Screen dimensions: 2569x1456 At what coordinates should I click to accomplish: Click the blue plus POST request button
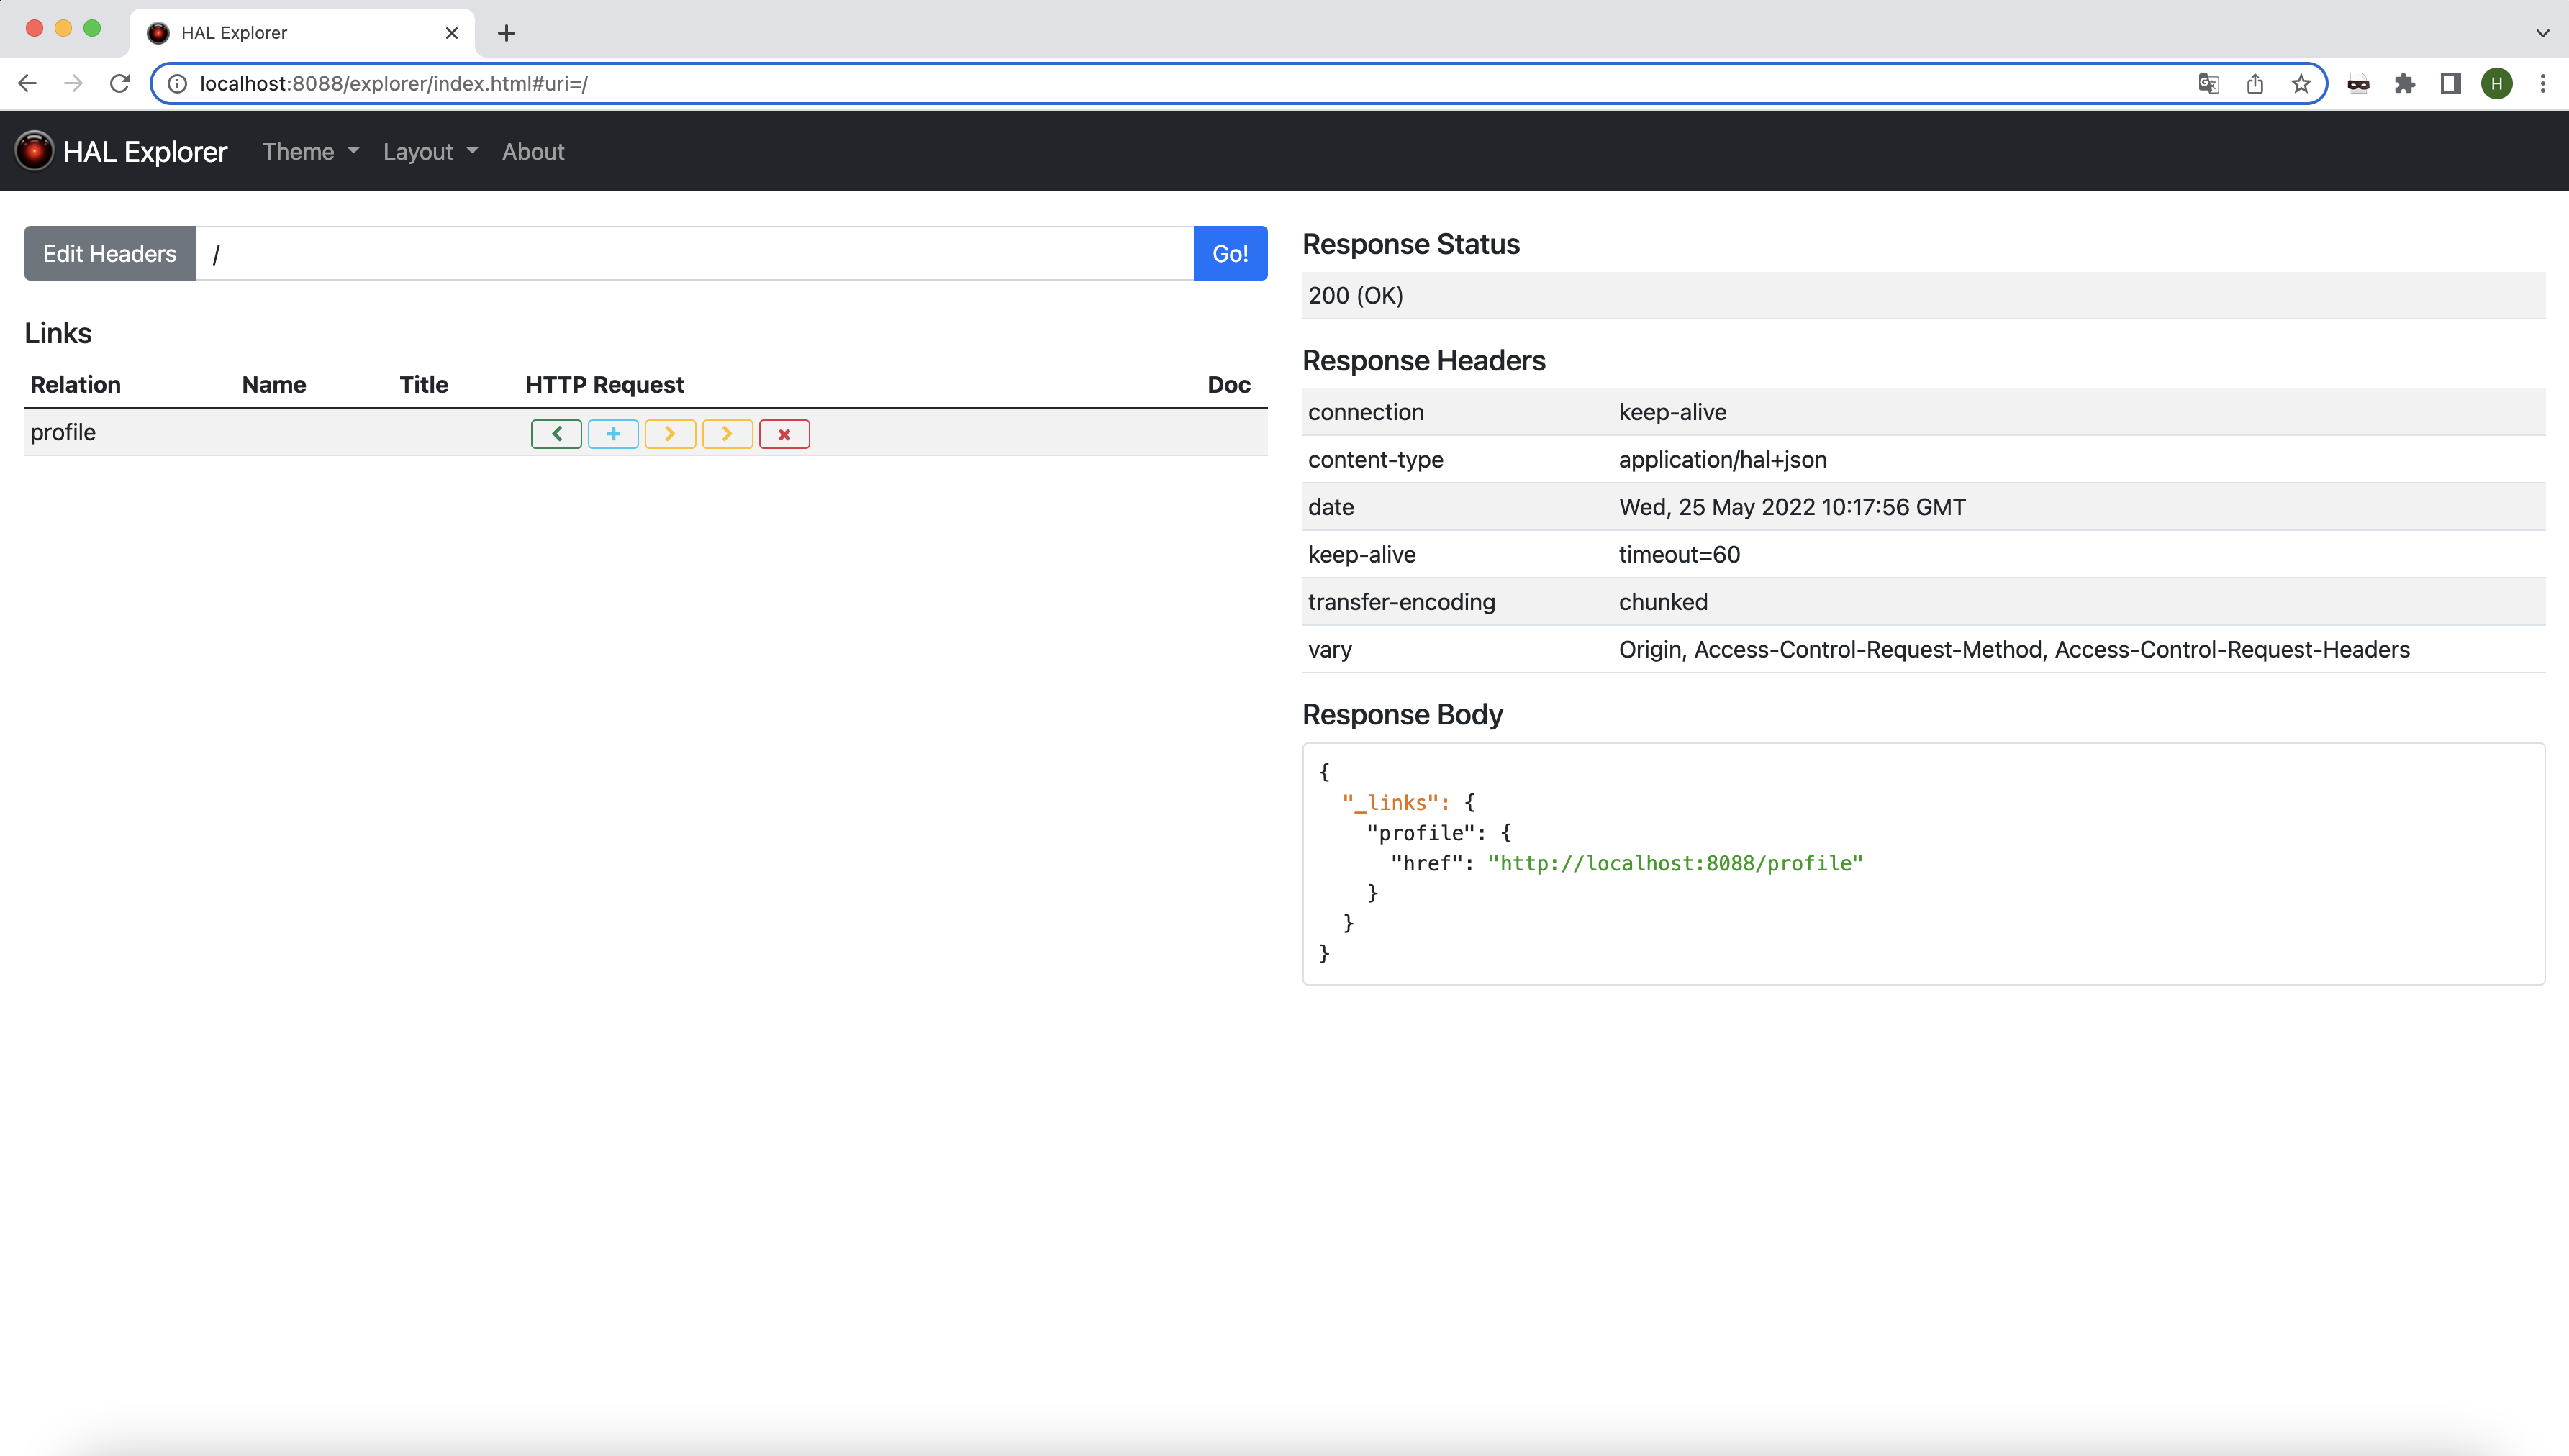[x=613, y=434]
